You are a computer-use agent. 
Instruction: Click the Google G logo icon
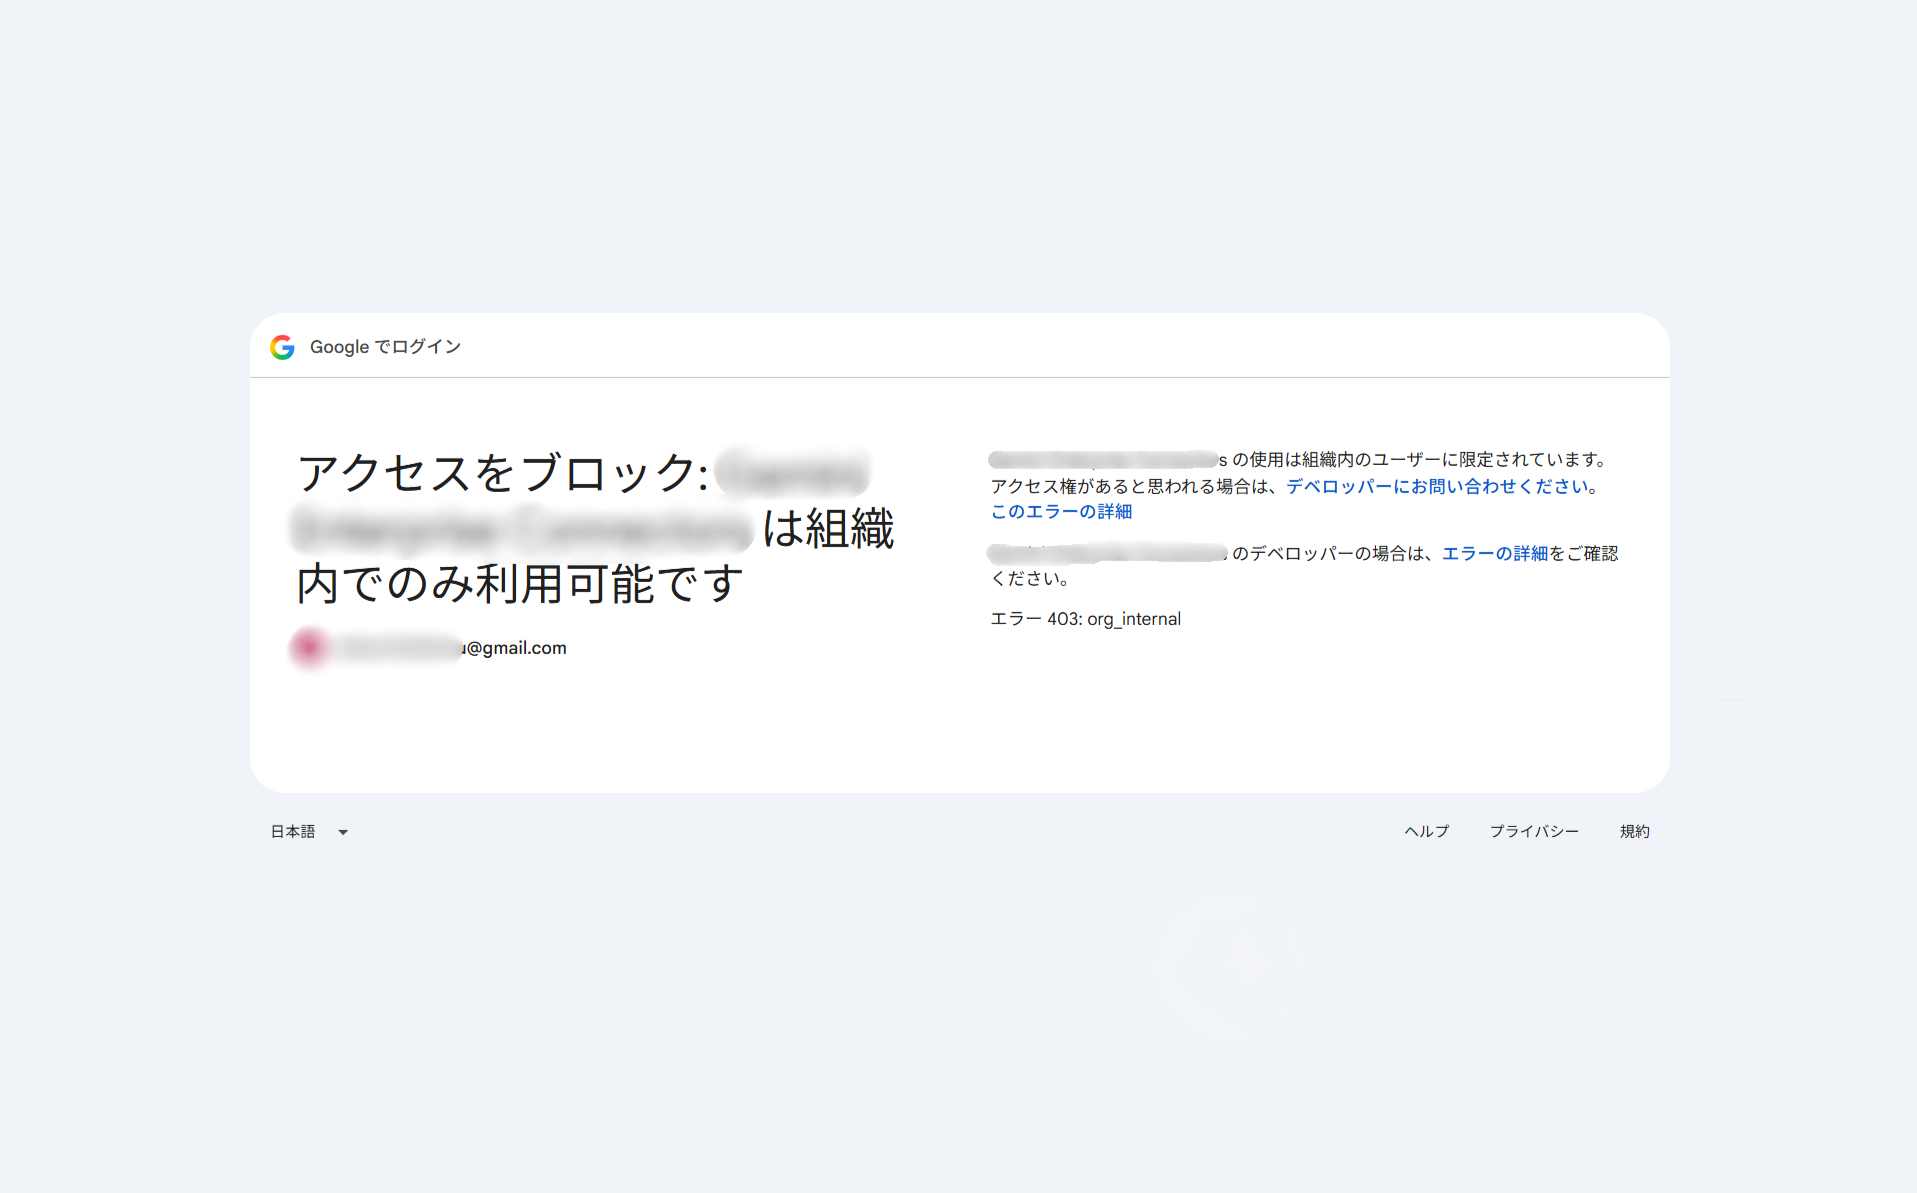(282, 347)
